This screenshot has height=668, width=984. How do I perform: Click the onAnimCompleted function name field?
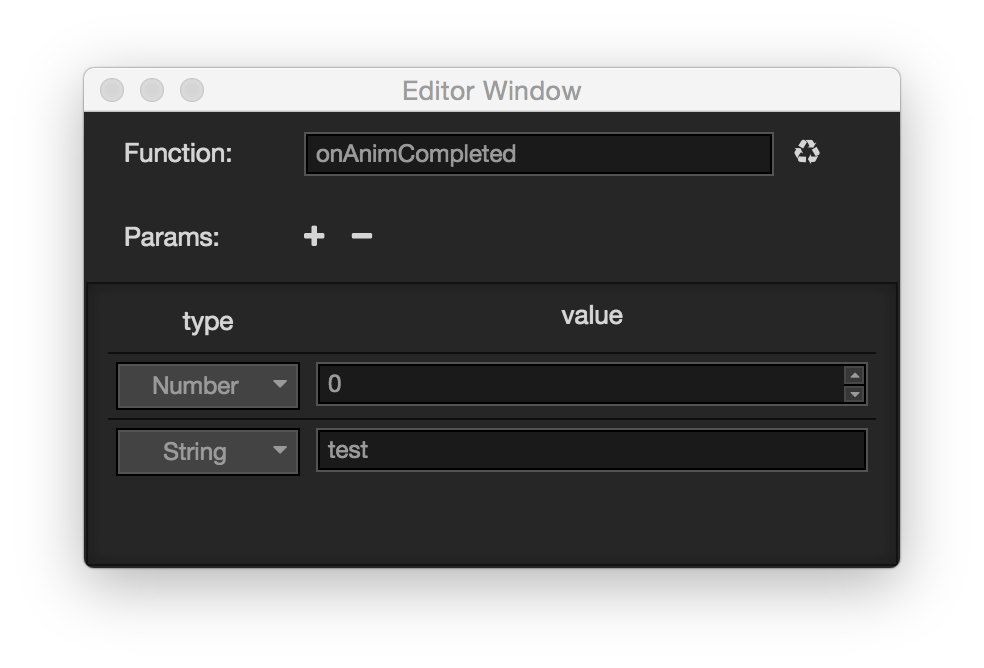tap(538, 154)
